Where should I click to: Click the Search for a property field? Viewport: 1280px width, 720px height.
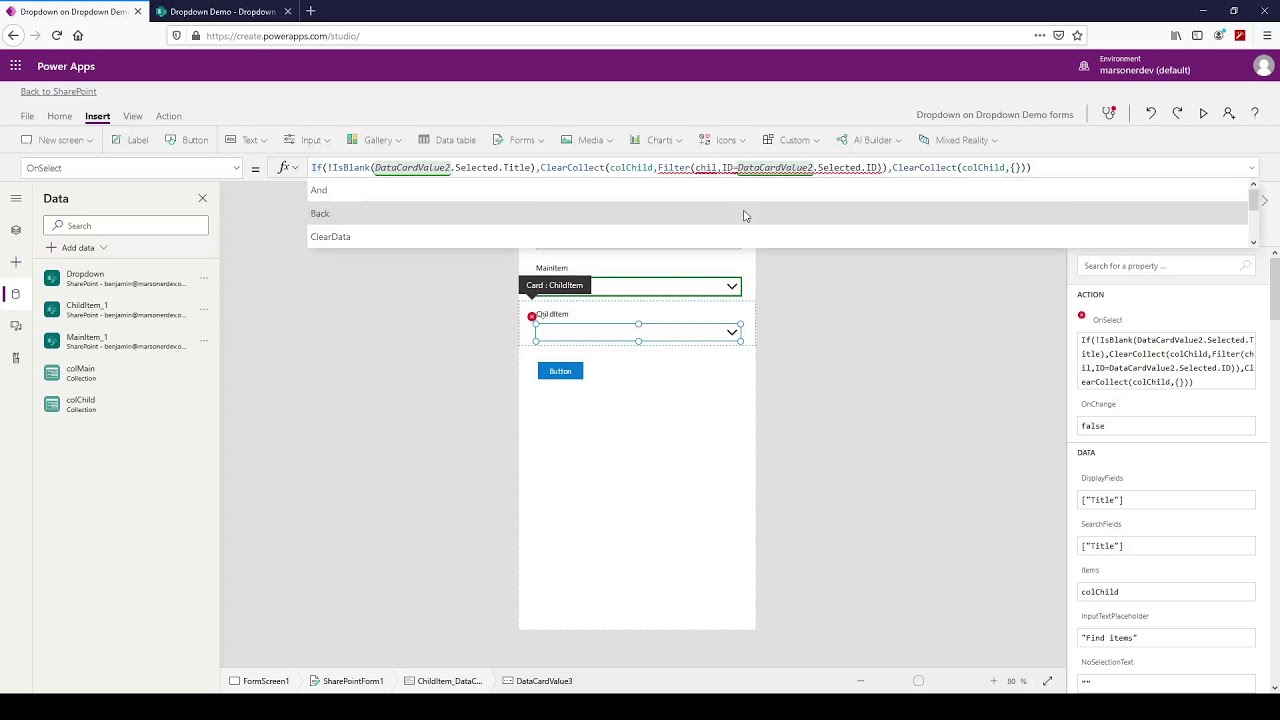[x=1166, y=266]
